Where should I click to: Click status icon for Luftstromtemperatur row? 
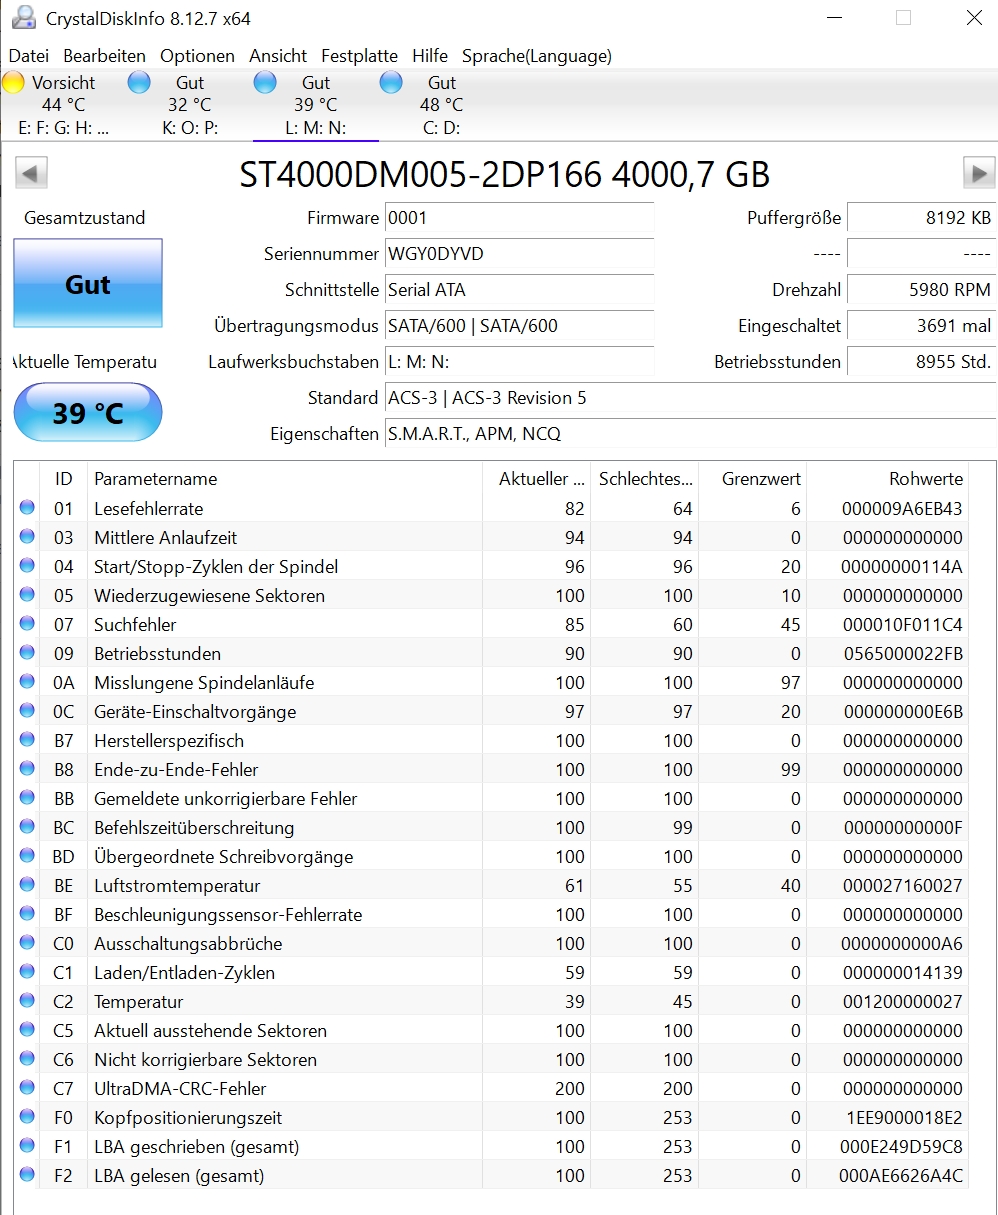point(27,885)
